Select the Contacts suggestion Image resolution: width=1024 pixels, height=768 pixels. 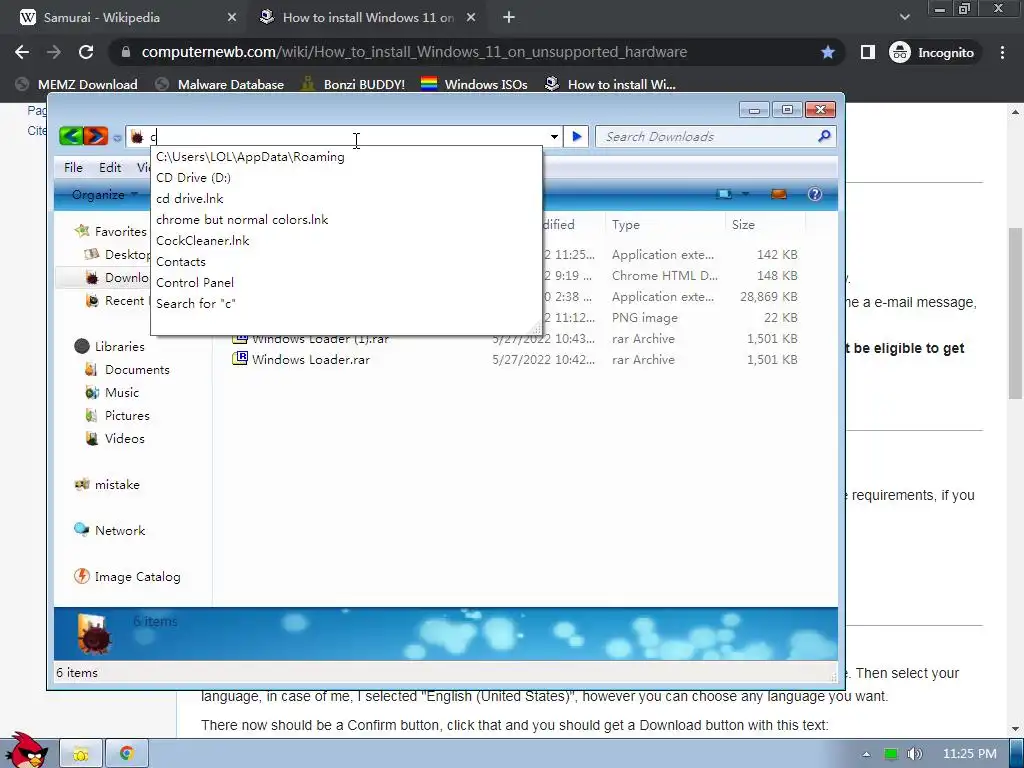(346, 262)
